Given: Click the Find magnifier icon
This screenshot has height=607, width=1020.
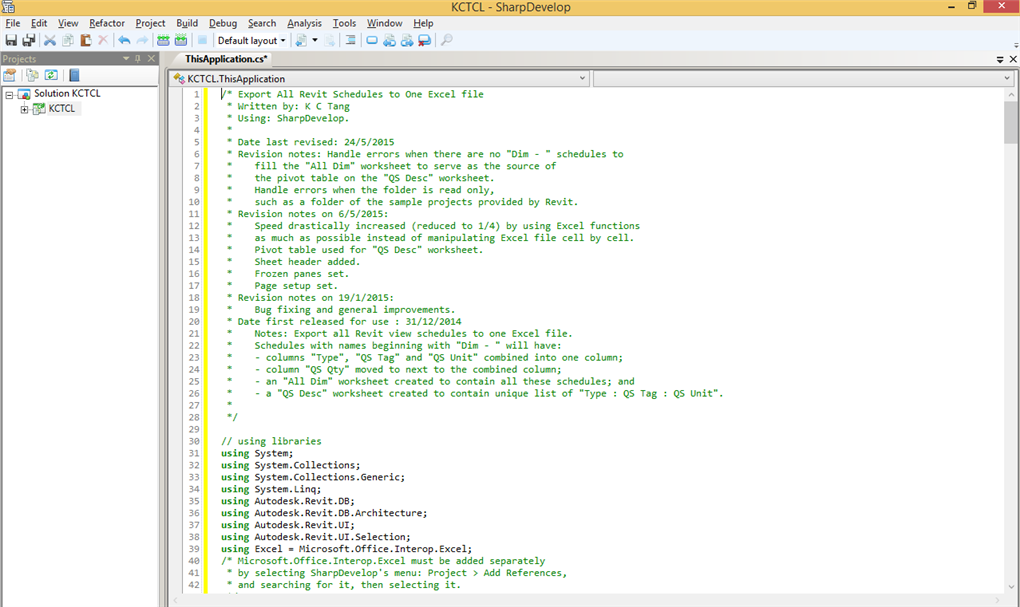Looking at the screenshot, I should click(x=446, y=40).
